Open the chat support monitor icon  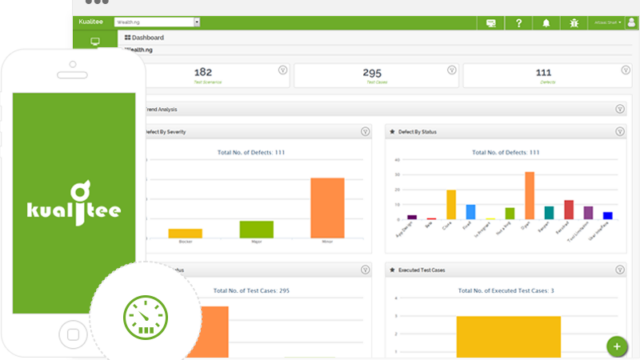[x=491, y=23]
